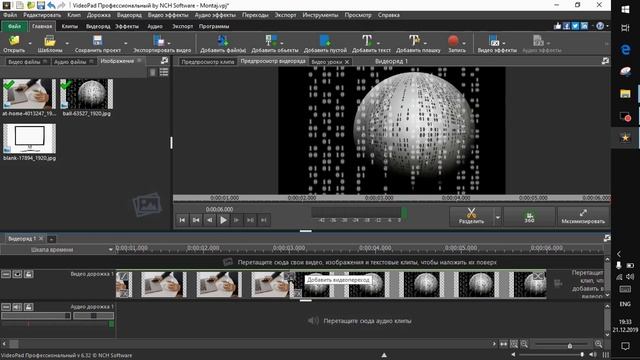Jump to start of sequence button
The width and height of the screenshot is (640, 360).
tap(182, 220)
